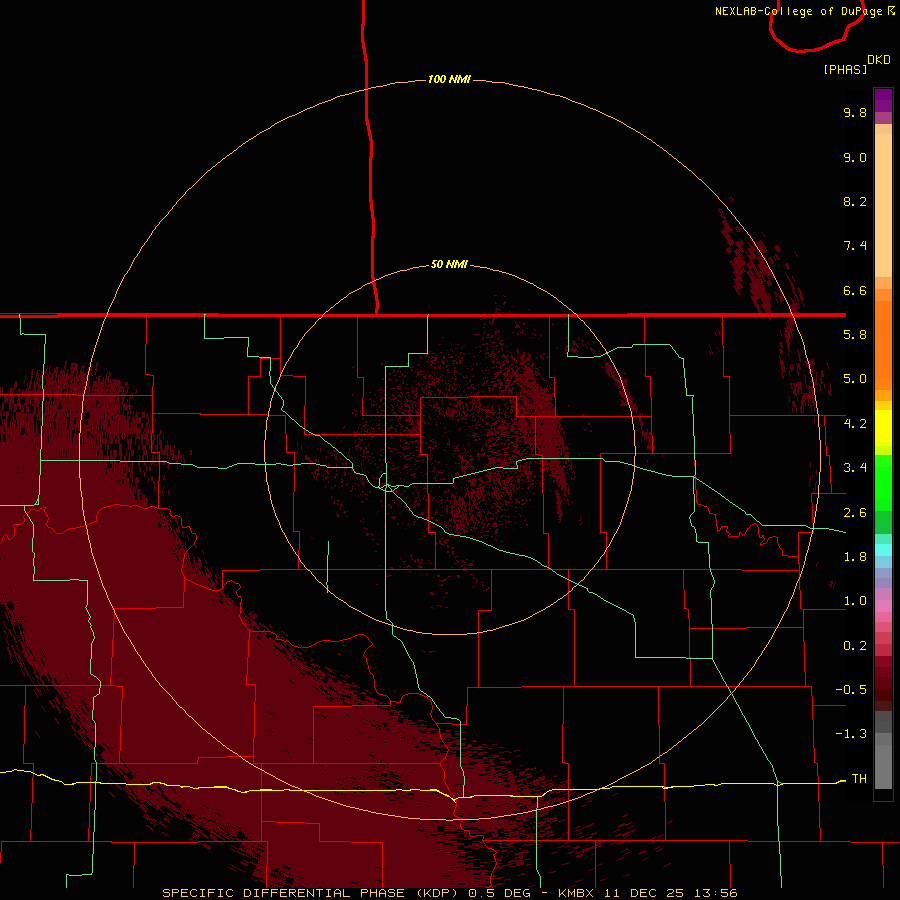Click the 1.8 legend value
This screenshot has width=900, height=900.
coord(855,557)
